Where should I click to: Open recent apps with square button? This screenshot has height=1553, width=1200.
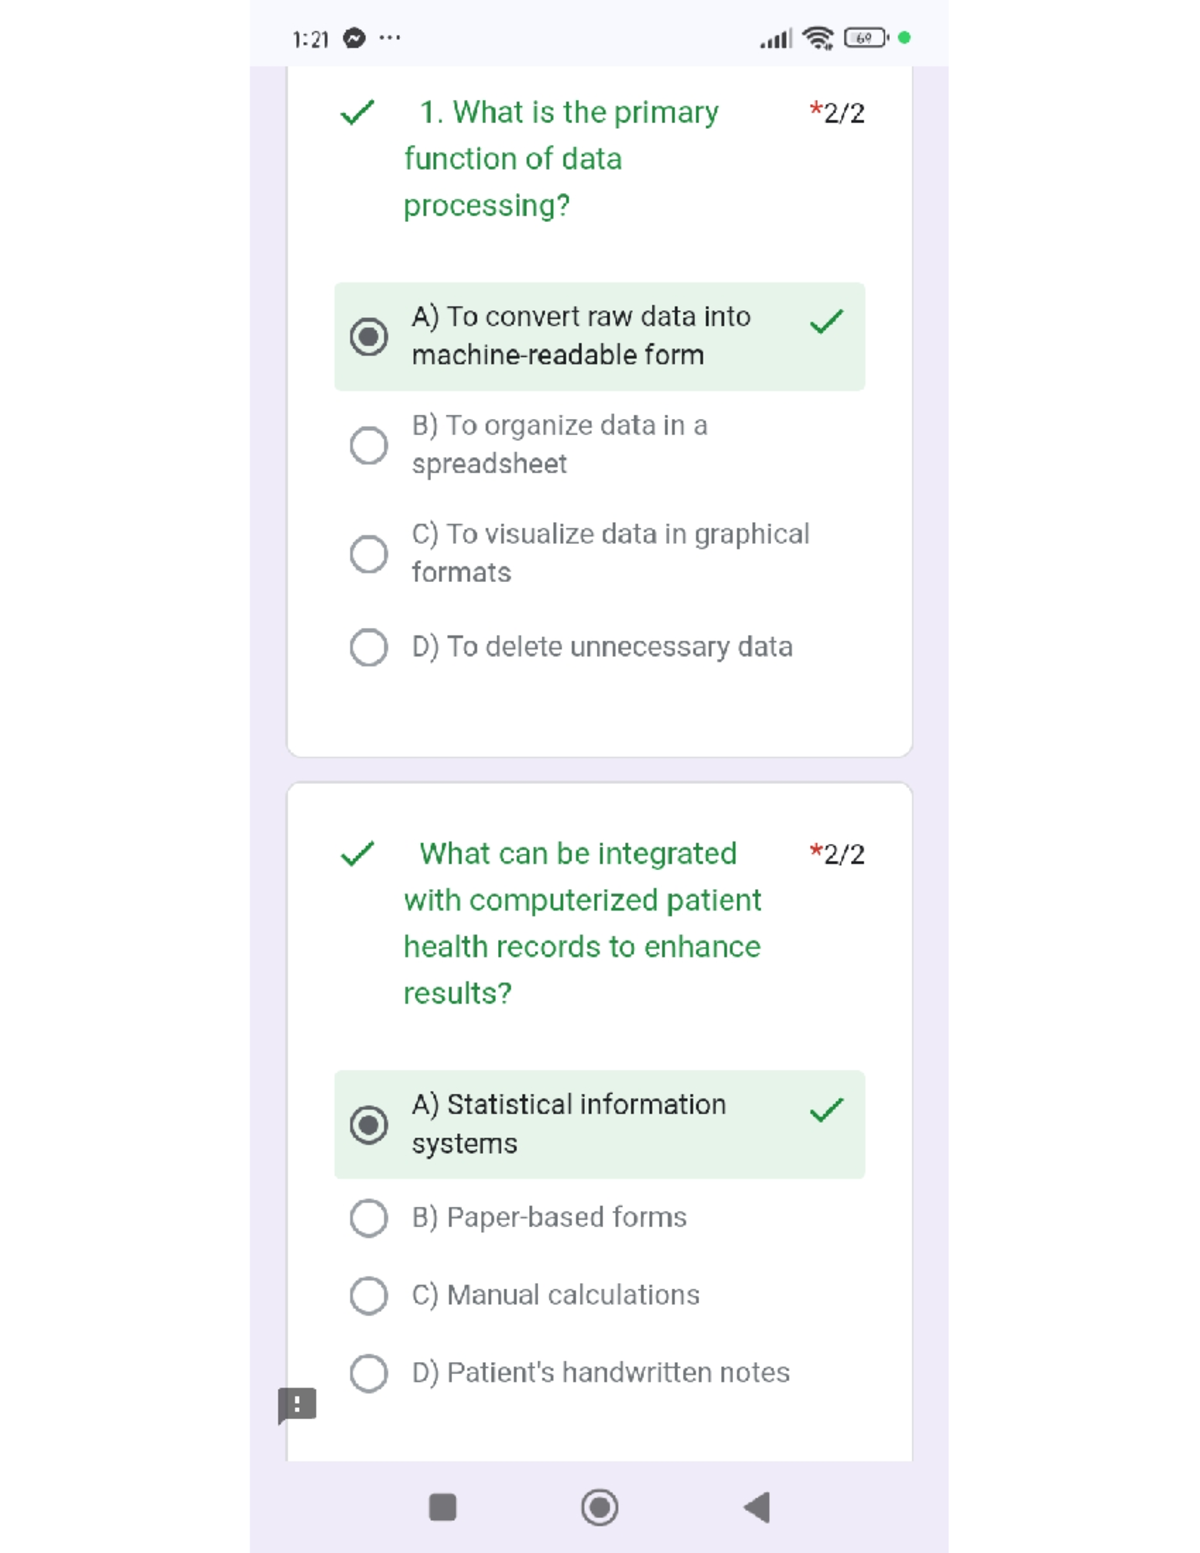coord(442,1507)
